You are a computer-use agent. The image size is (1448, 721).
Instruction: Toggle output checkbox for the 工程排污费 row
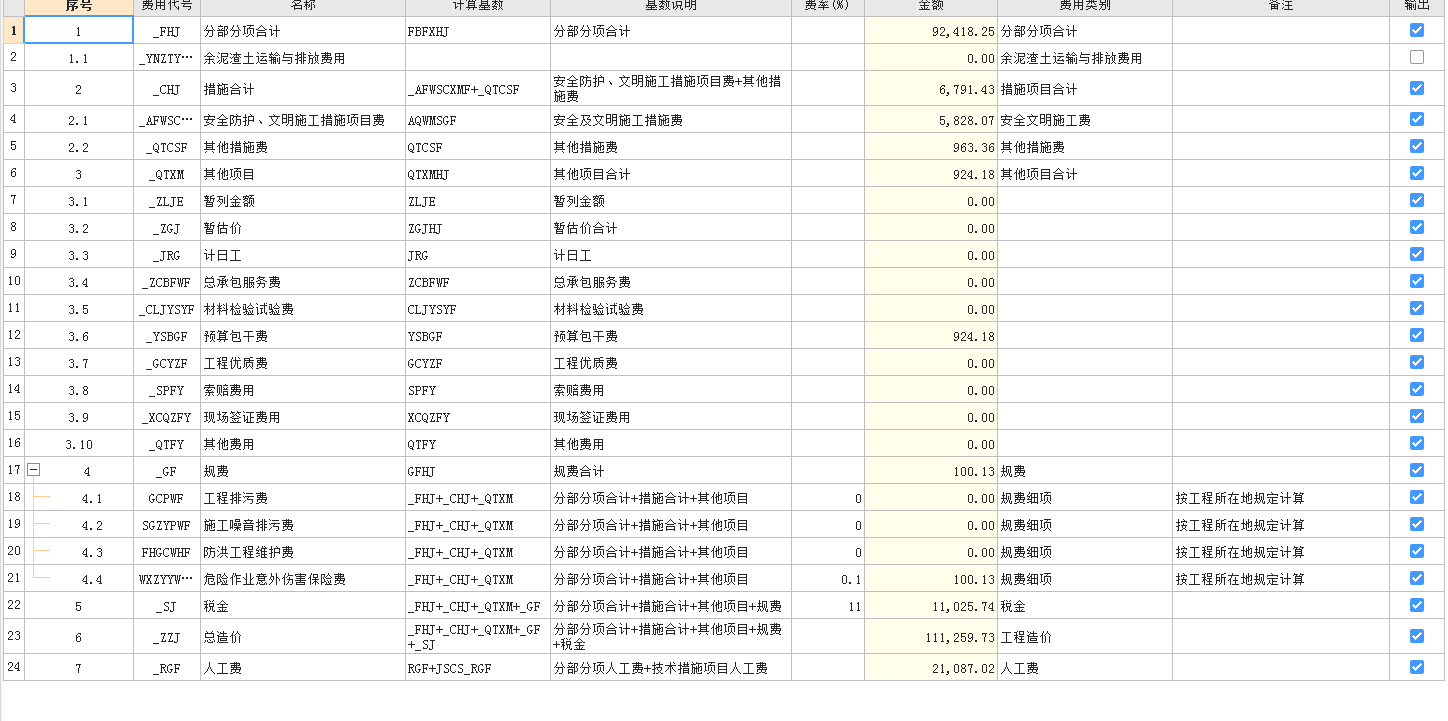point(1416,497)
